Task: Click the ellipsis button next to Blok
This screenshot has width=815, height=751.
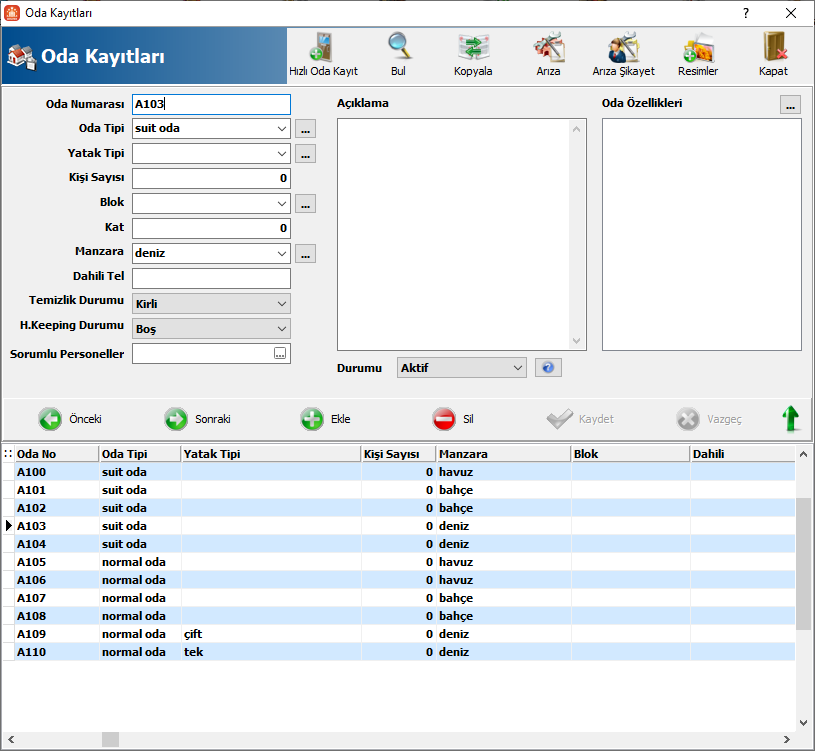Action: pos(306,203)
